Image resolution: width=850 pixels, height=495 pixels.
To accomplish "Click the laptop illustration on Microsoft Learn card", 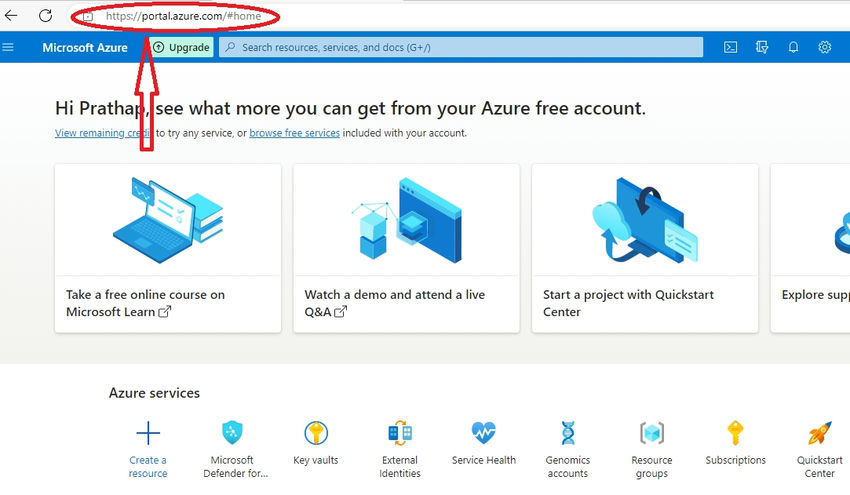I will (x=168, y=220).
